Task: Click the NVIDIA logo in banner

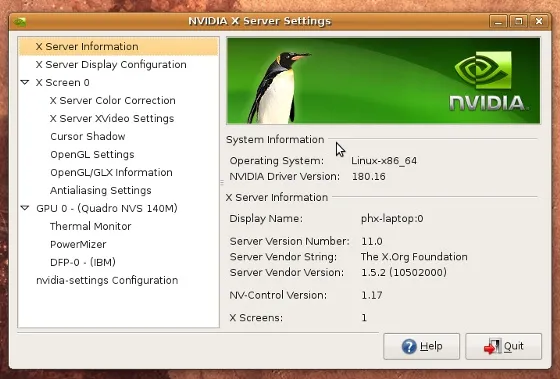Action: (x=488, y=81)
